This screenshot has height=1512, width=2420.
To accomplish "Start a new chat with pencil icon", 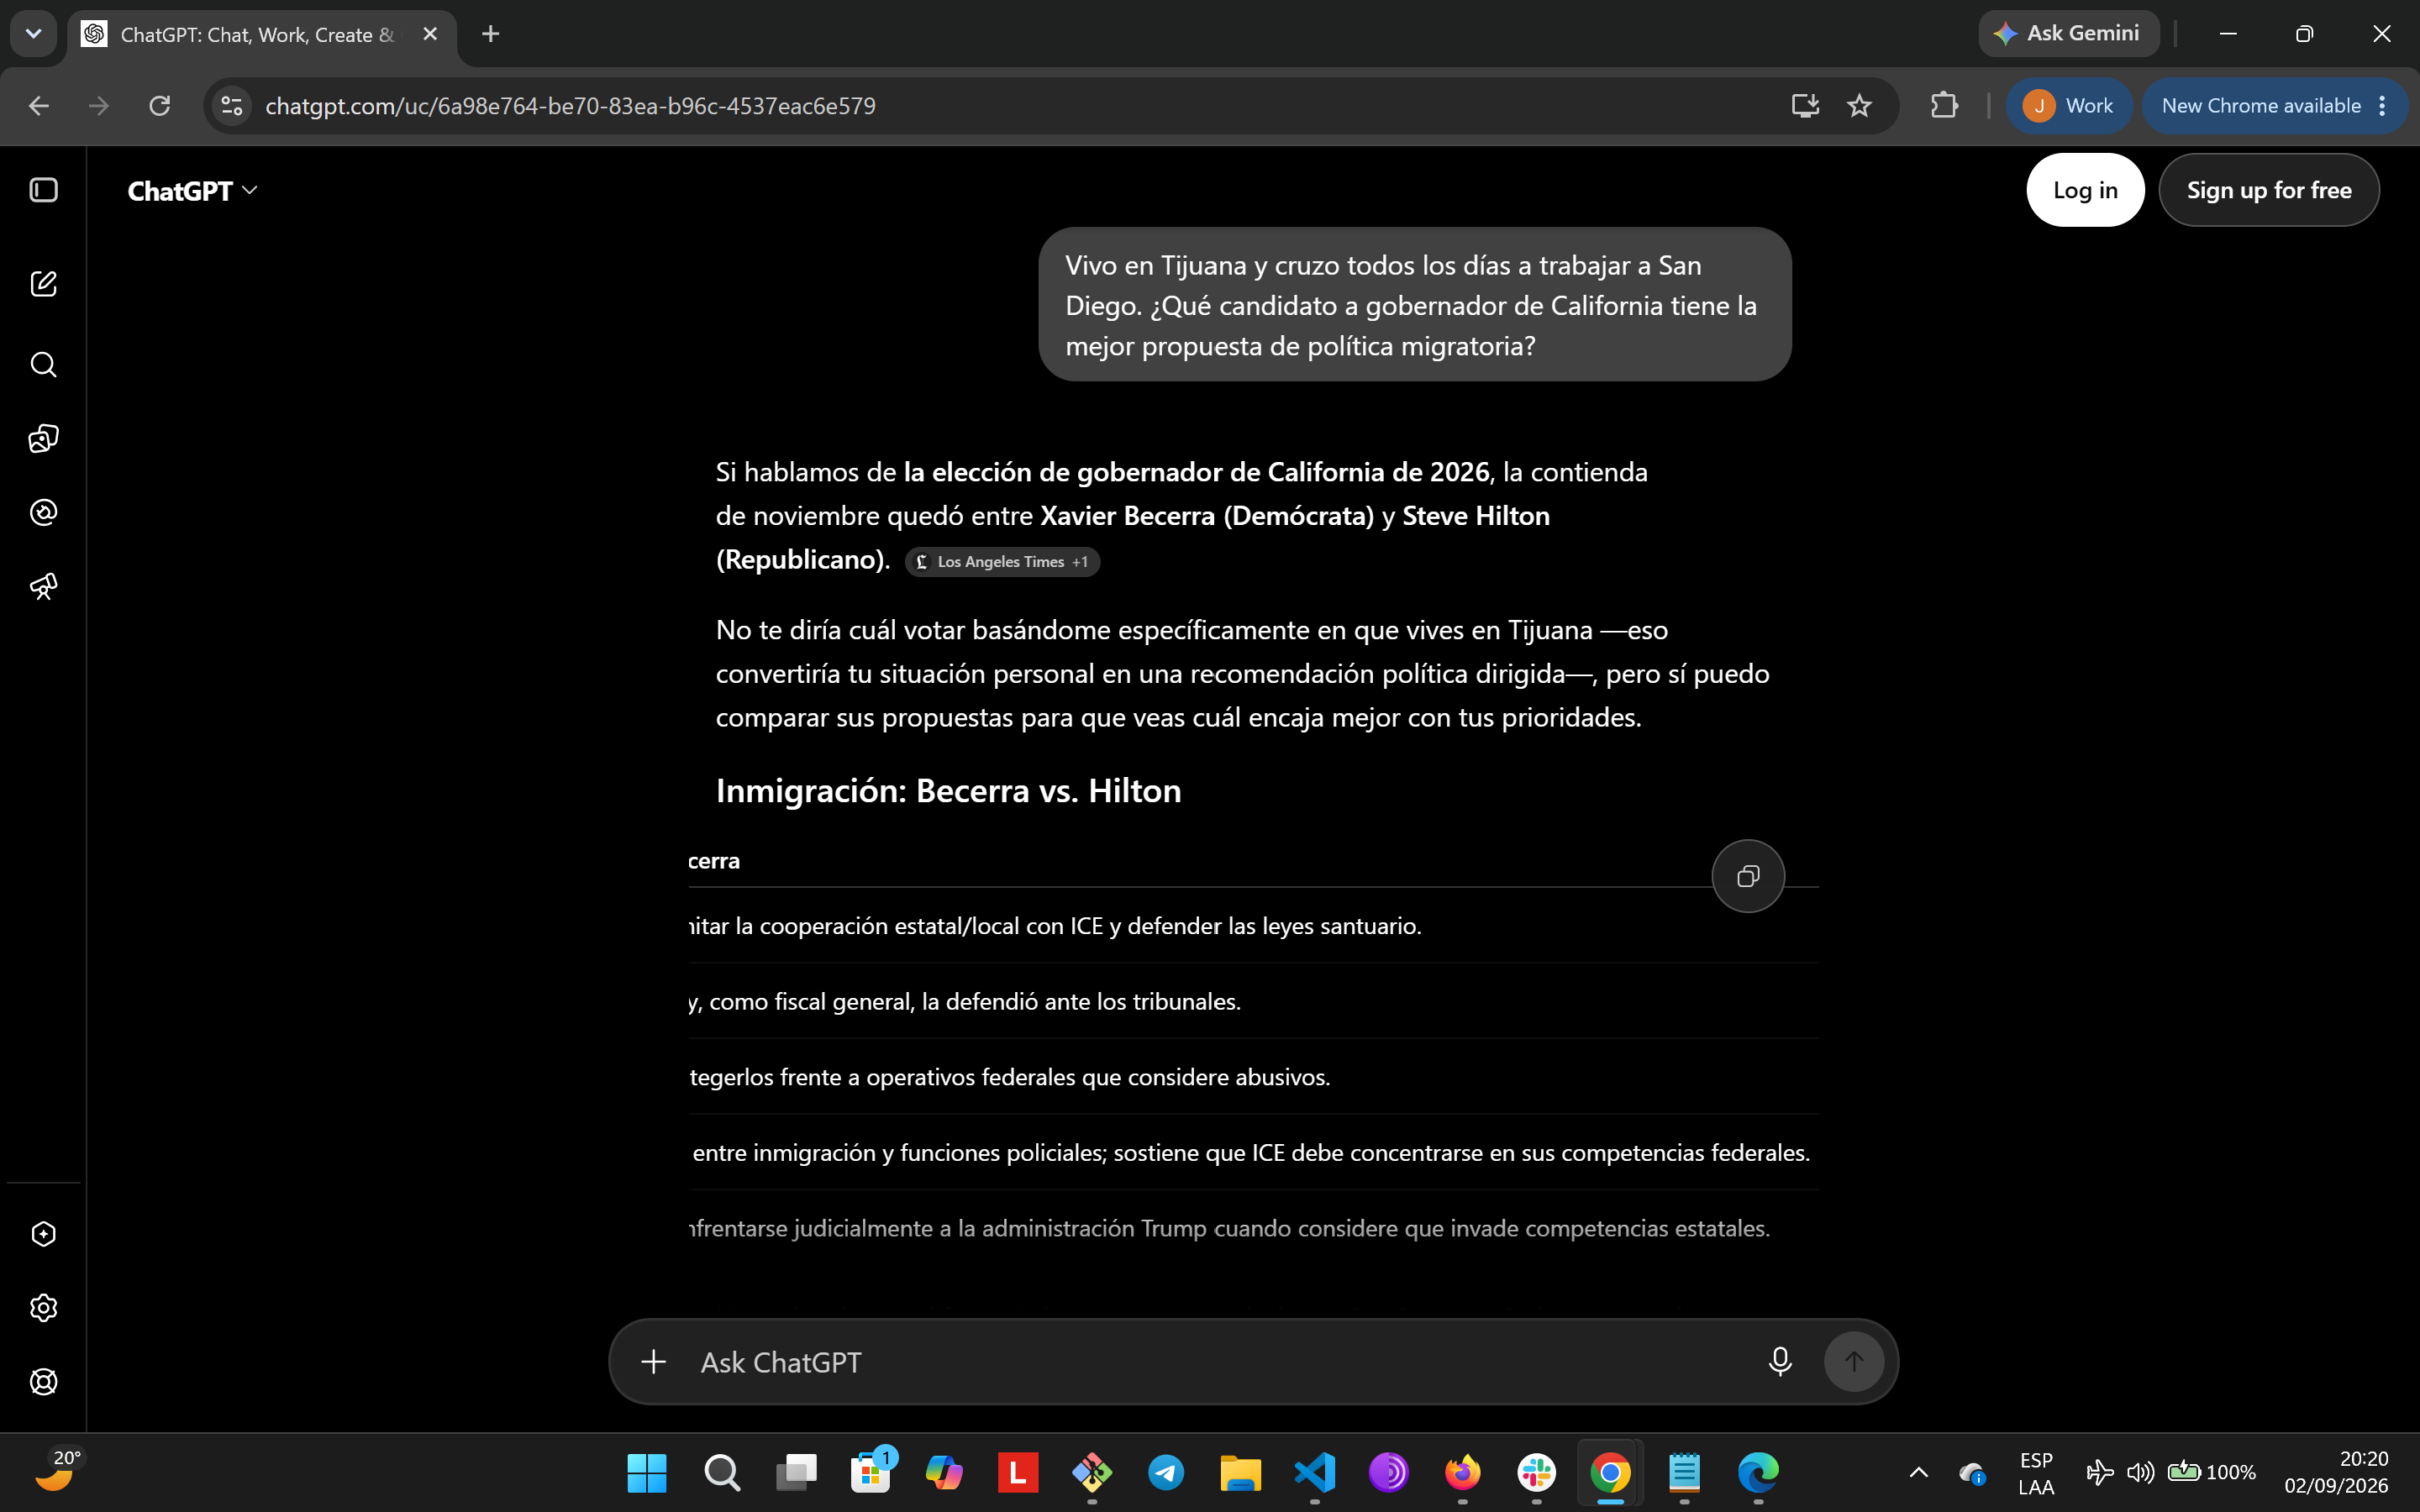I will [44, 284].
